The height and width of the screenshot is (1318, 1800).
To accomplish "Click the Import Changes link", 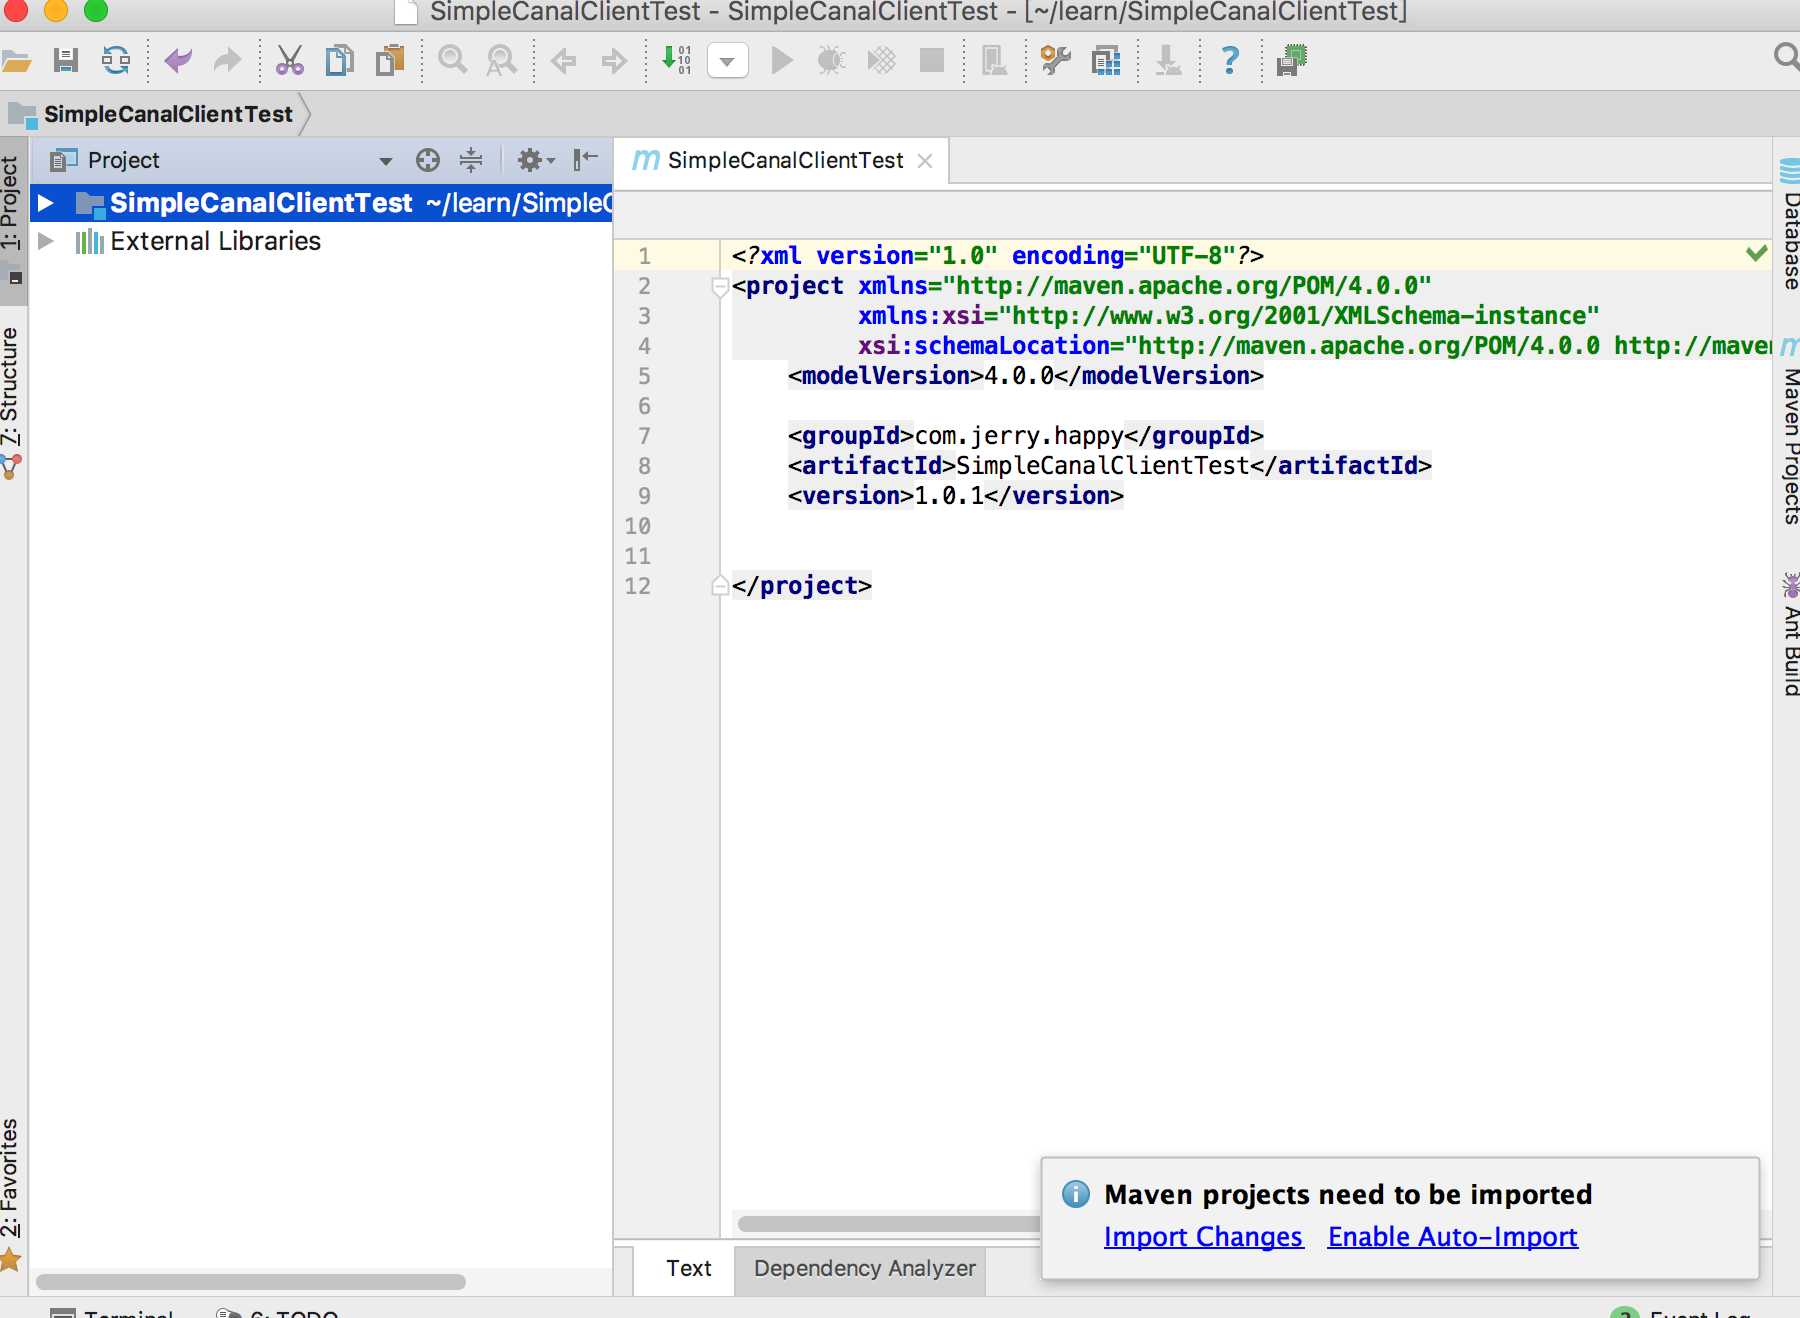I will (1203, 1237).
